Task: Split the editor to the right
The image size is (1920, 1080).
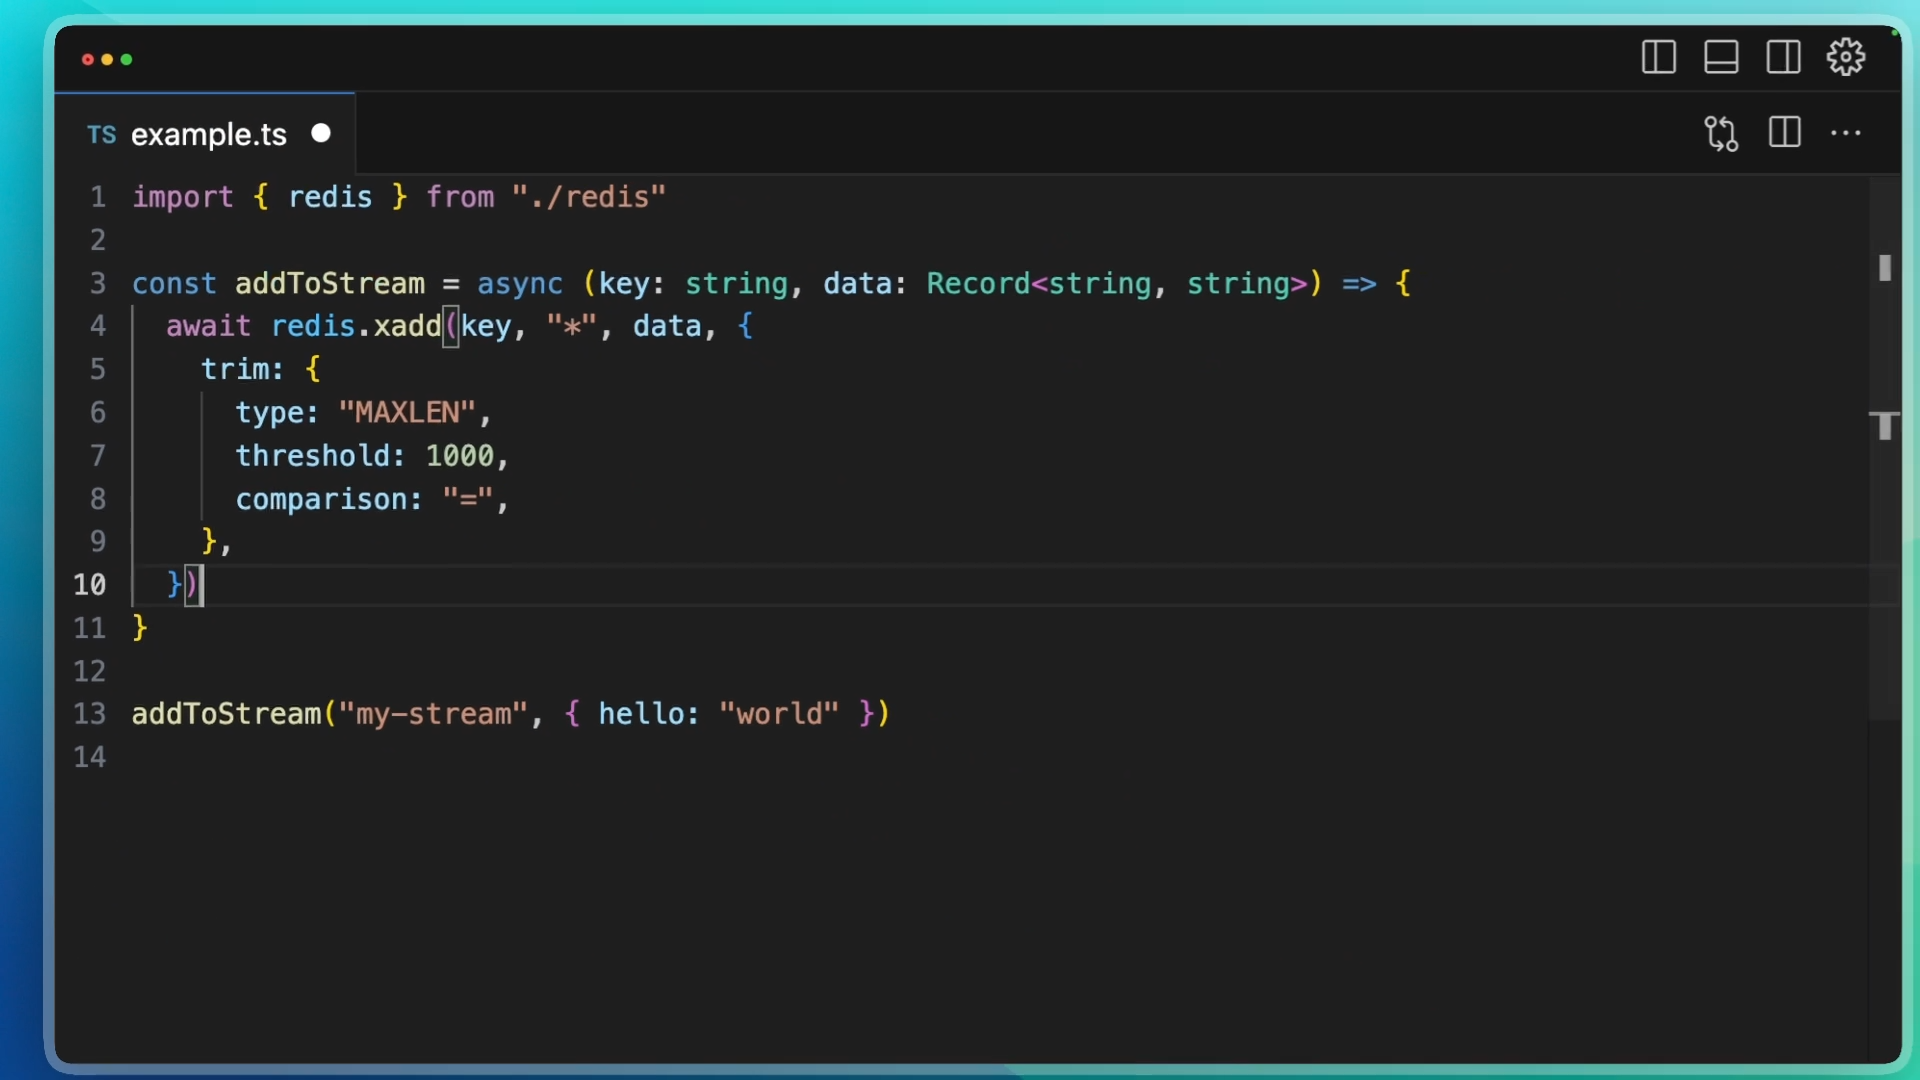Action: (1784, 133)
